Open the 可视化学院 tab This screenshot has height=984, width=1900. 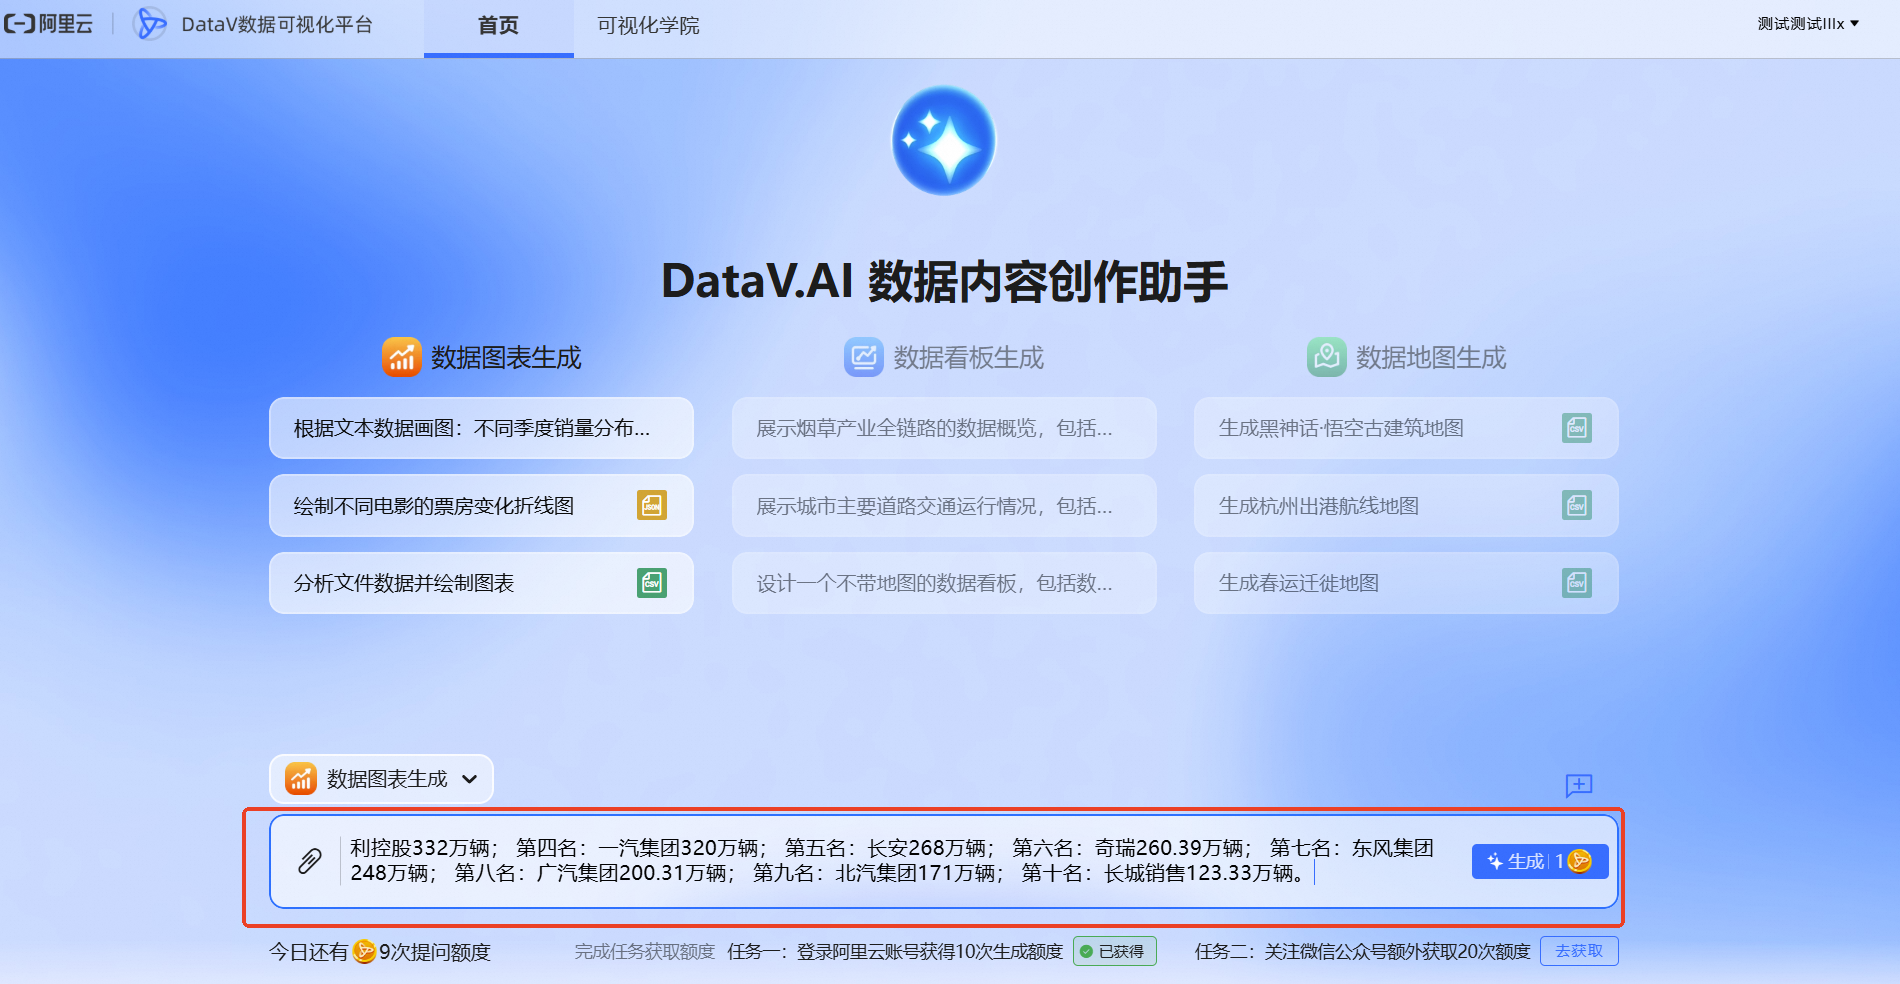coord(648,26)
